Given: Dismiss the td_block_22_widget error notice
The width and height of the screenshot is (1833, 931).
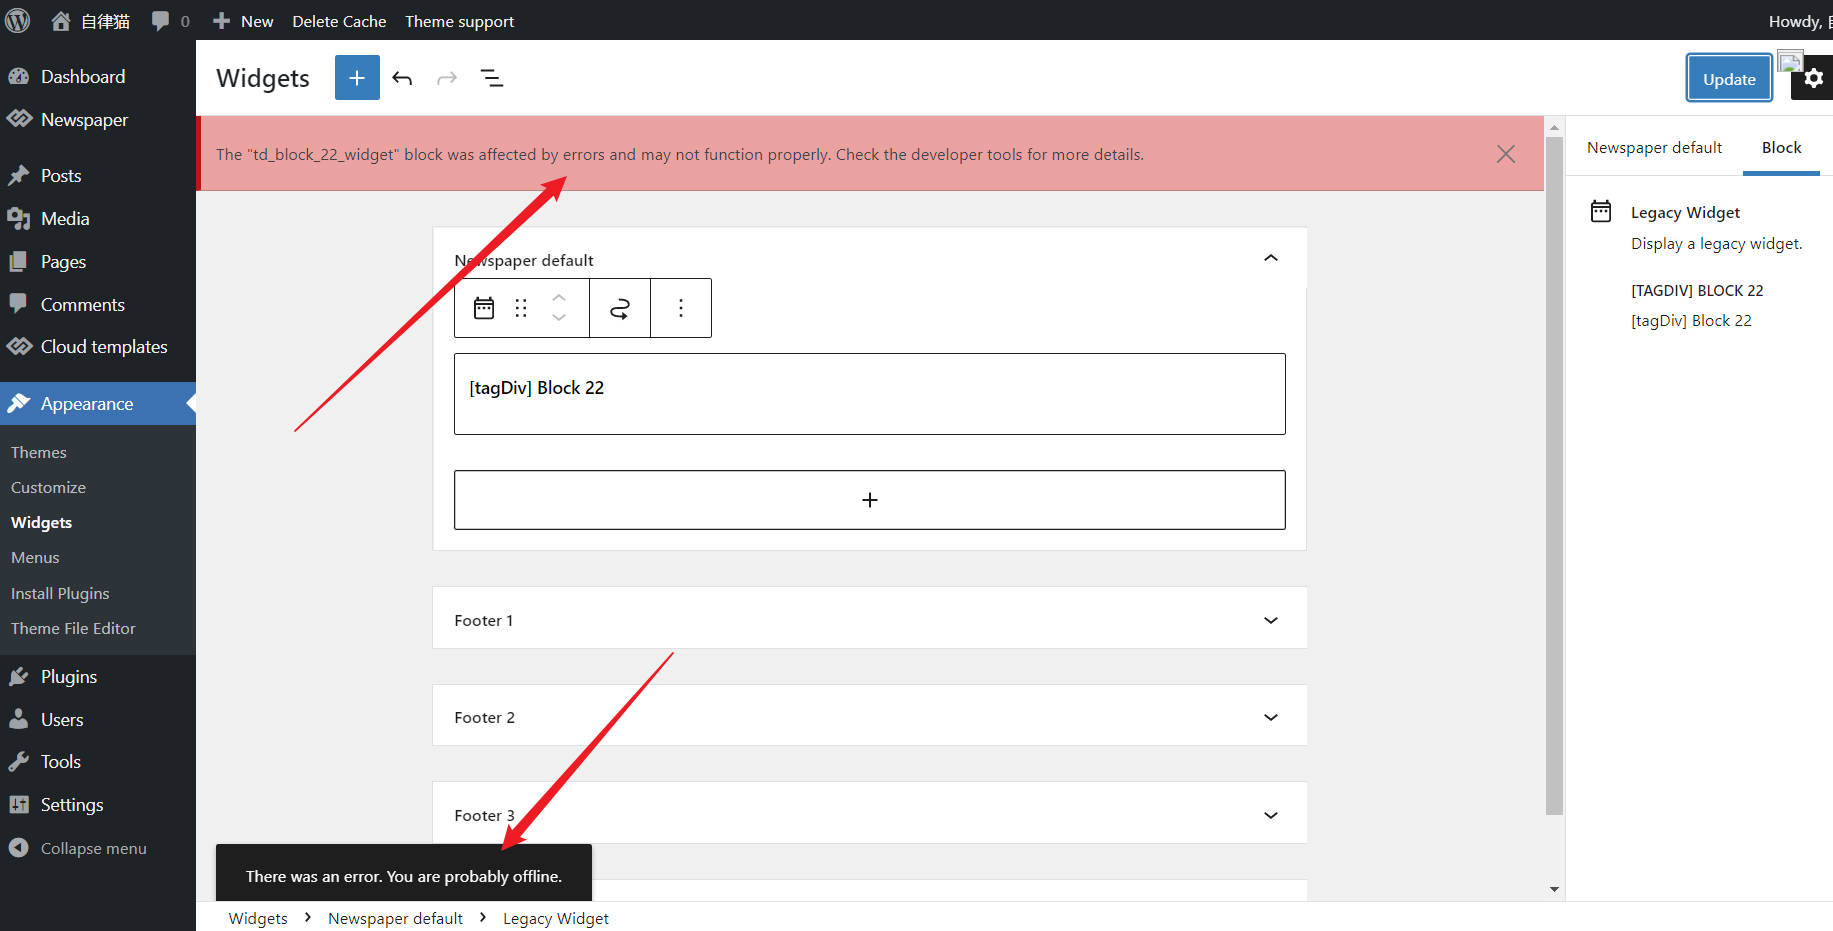Looking at the screenshot, I should [x=1506, y=154].
